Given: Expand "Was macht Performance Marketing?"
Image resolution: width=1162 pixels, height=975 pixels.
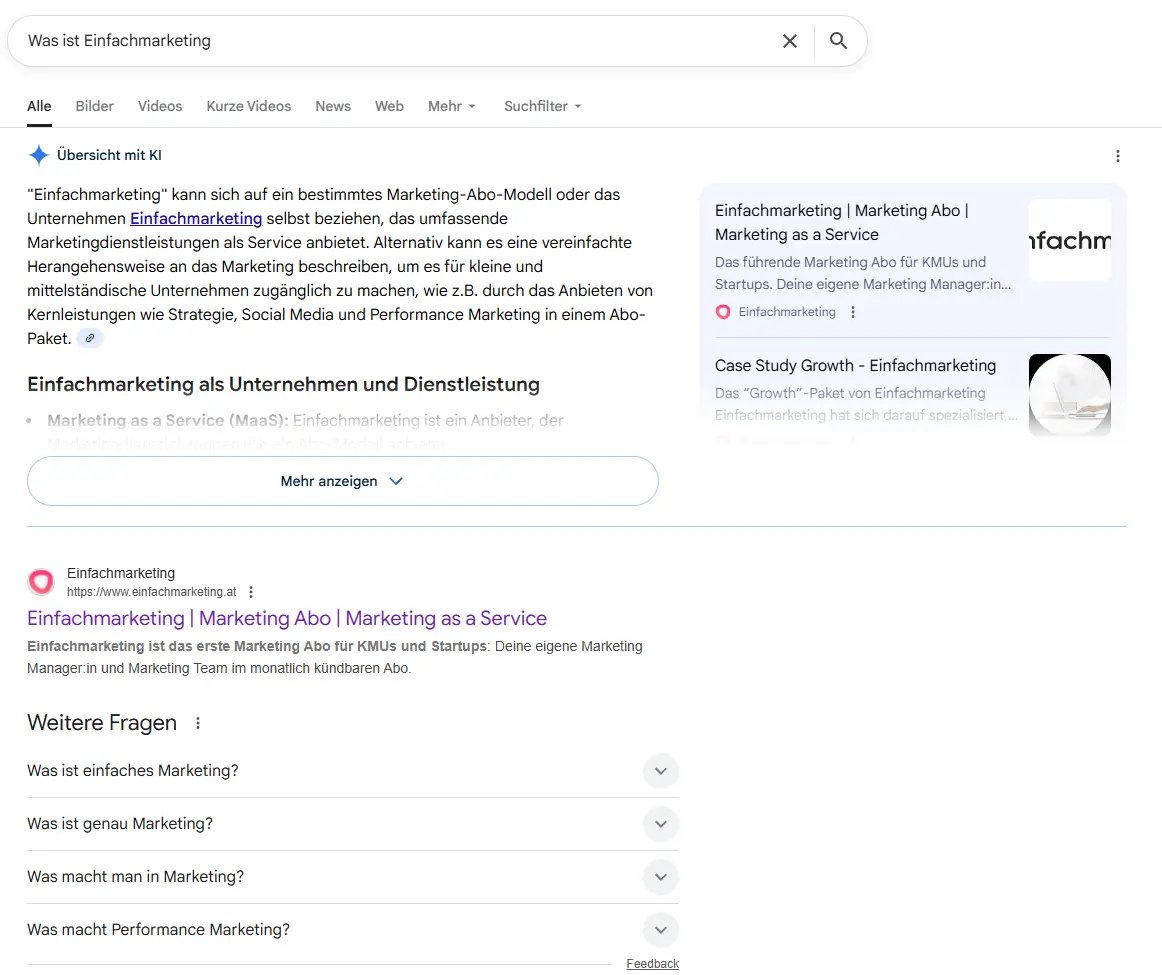Looking at the screenshot, I should tap(660, 929).
